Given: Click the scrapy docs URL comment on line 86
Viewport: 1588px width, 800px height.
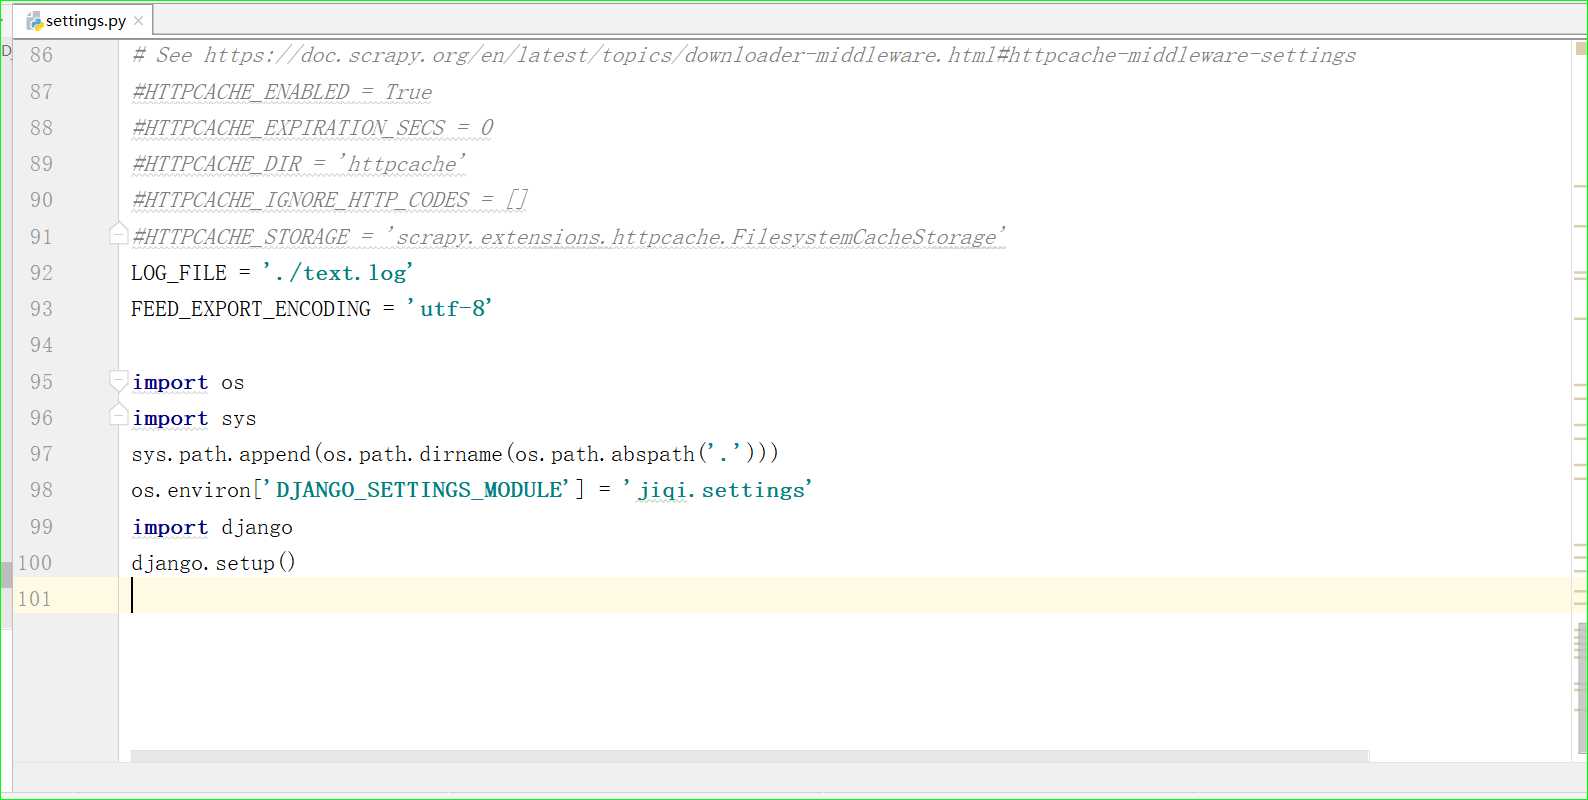Looking at the screenshot, I should point(744,55).
